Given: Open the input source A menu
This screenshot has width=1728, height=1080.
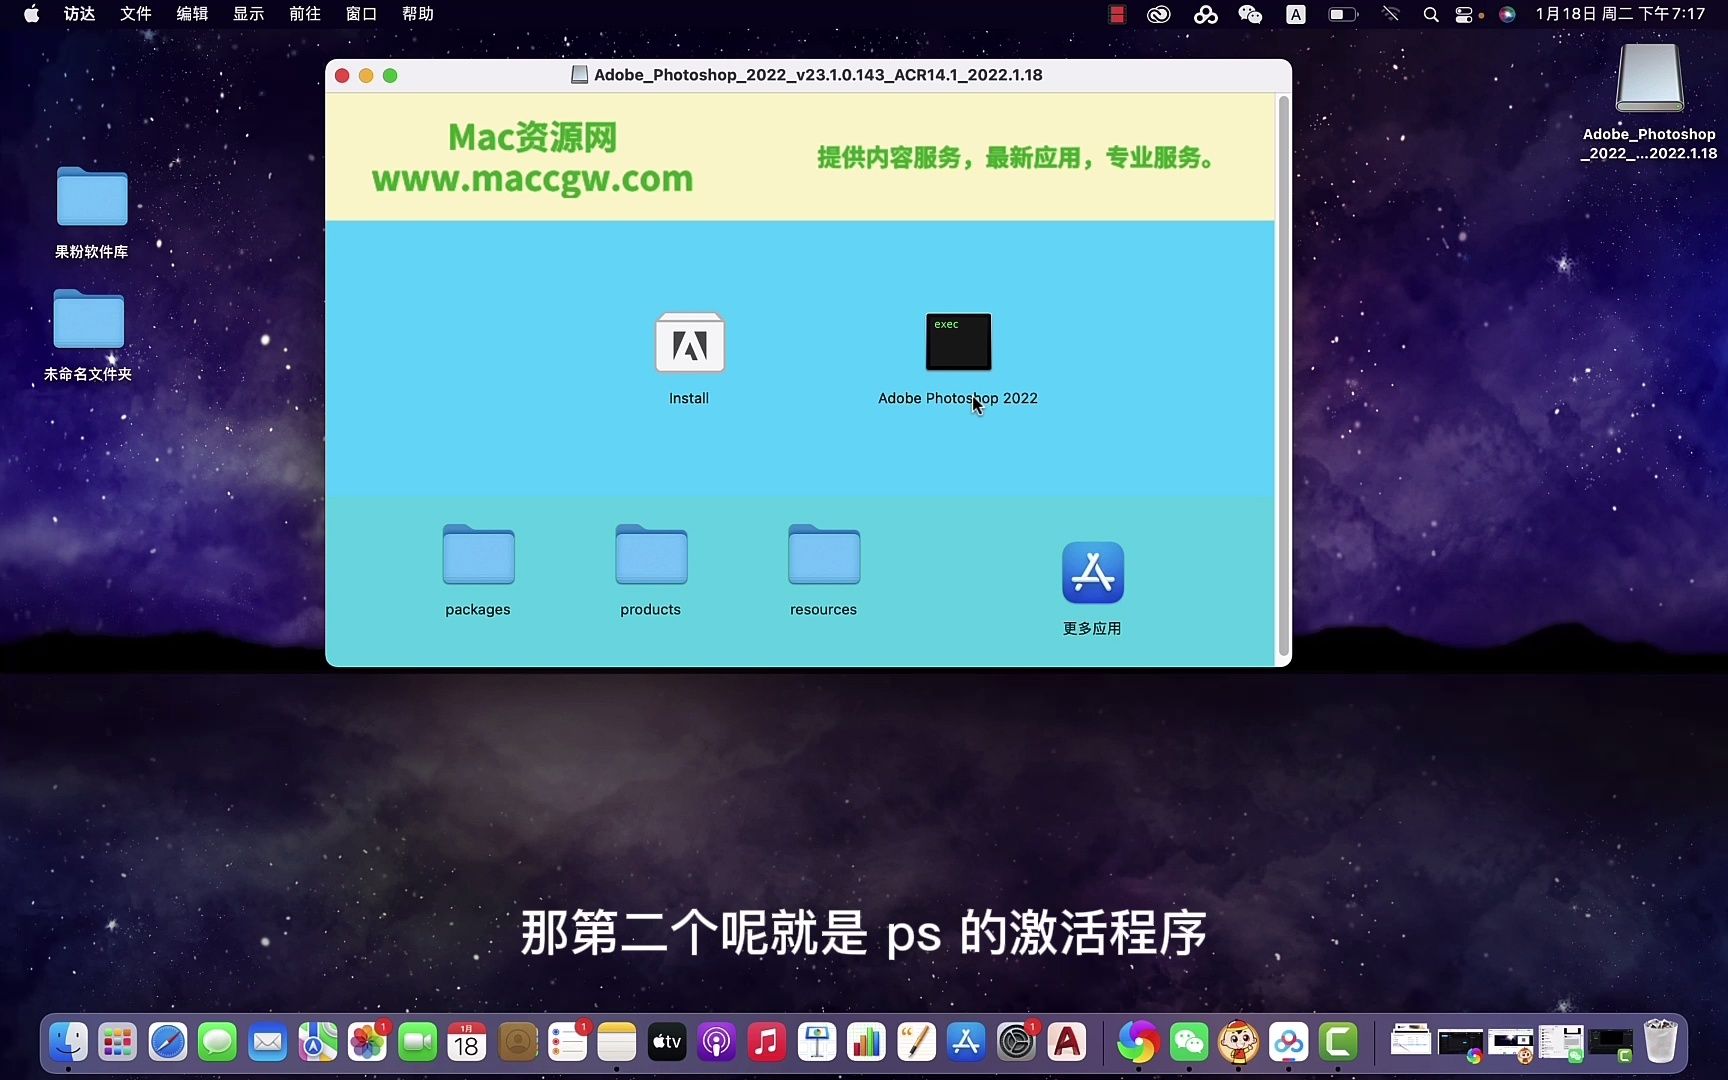Looking at the screenshot, I should 1296,14.
